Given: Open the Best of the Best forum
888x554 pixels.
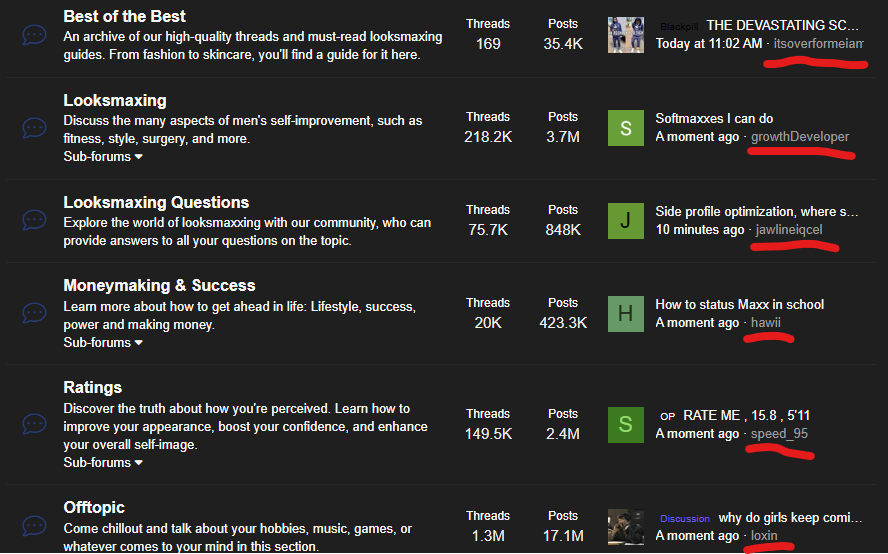Looking at the screenshot, I should point(124,17).
